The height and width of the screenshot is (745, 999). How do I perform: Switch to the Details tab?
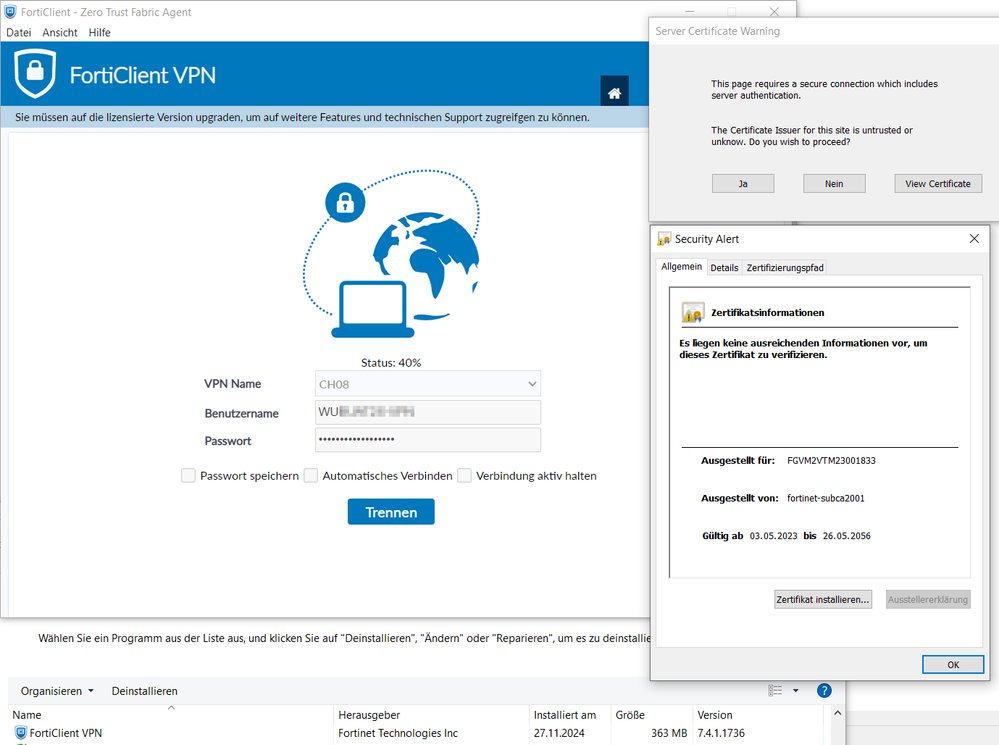click(x=724, y=268)
